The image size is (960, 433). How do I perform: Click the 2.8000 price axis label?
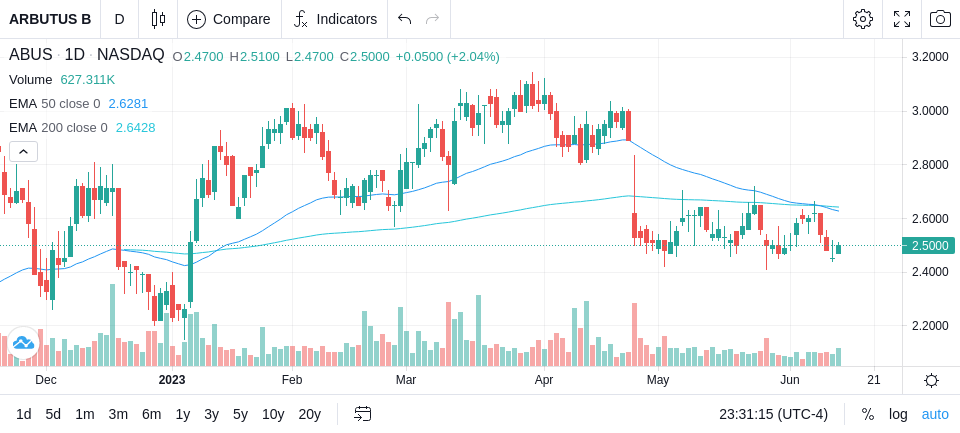[x=930, y=165]
